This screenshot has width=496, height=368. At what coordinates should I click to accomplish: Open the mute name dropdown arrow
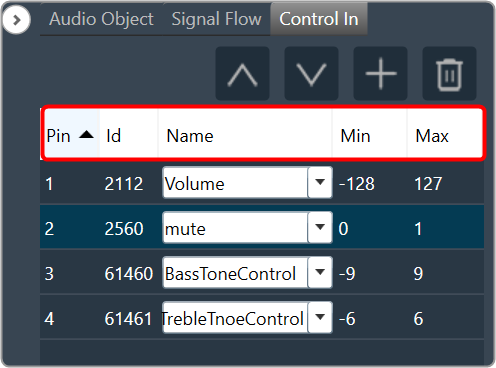(x=320, y=227)
